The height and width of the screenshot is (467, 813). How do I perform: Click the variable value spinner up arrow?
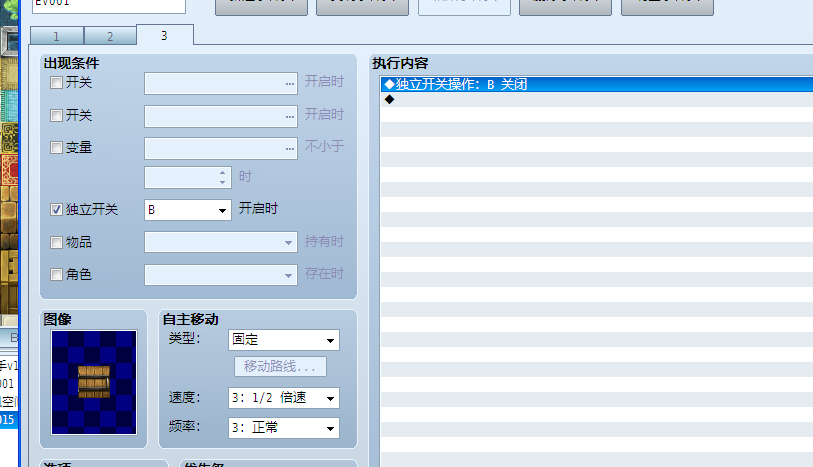[223, 172]
